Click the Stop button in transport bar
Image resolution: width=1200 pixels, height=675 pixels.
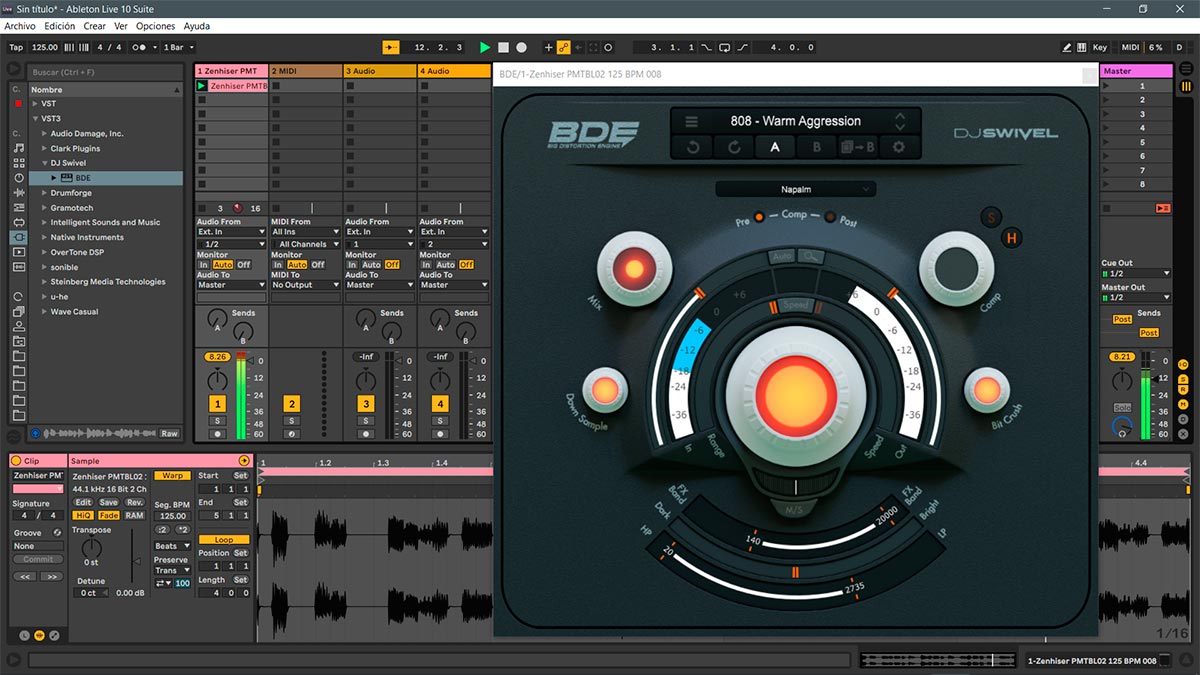504,47
